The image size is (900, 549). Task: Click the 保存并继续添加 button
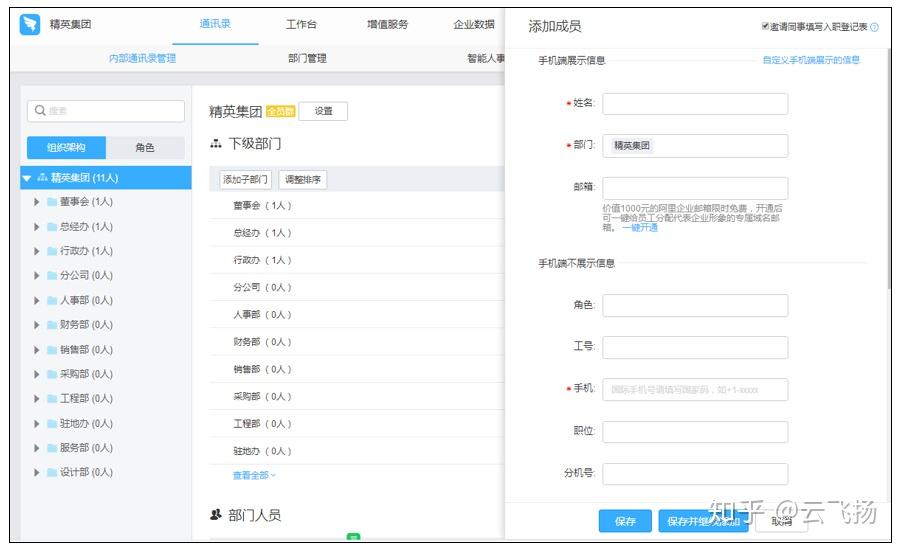coord(704,521)
